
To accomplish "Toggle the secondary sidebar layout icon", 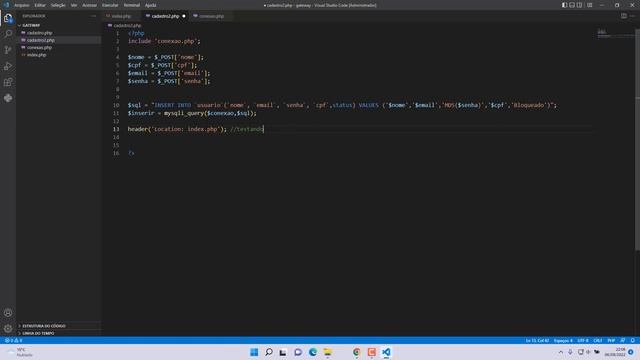I will (580, 5).
